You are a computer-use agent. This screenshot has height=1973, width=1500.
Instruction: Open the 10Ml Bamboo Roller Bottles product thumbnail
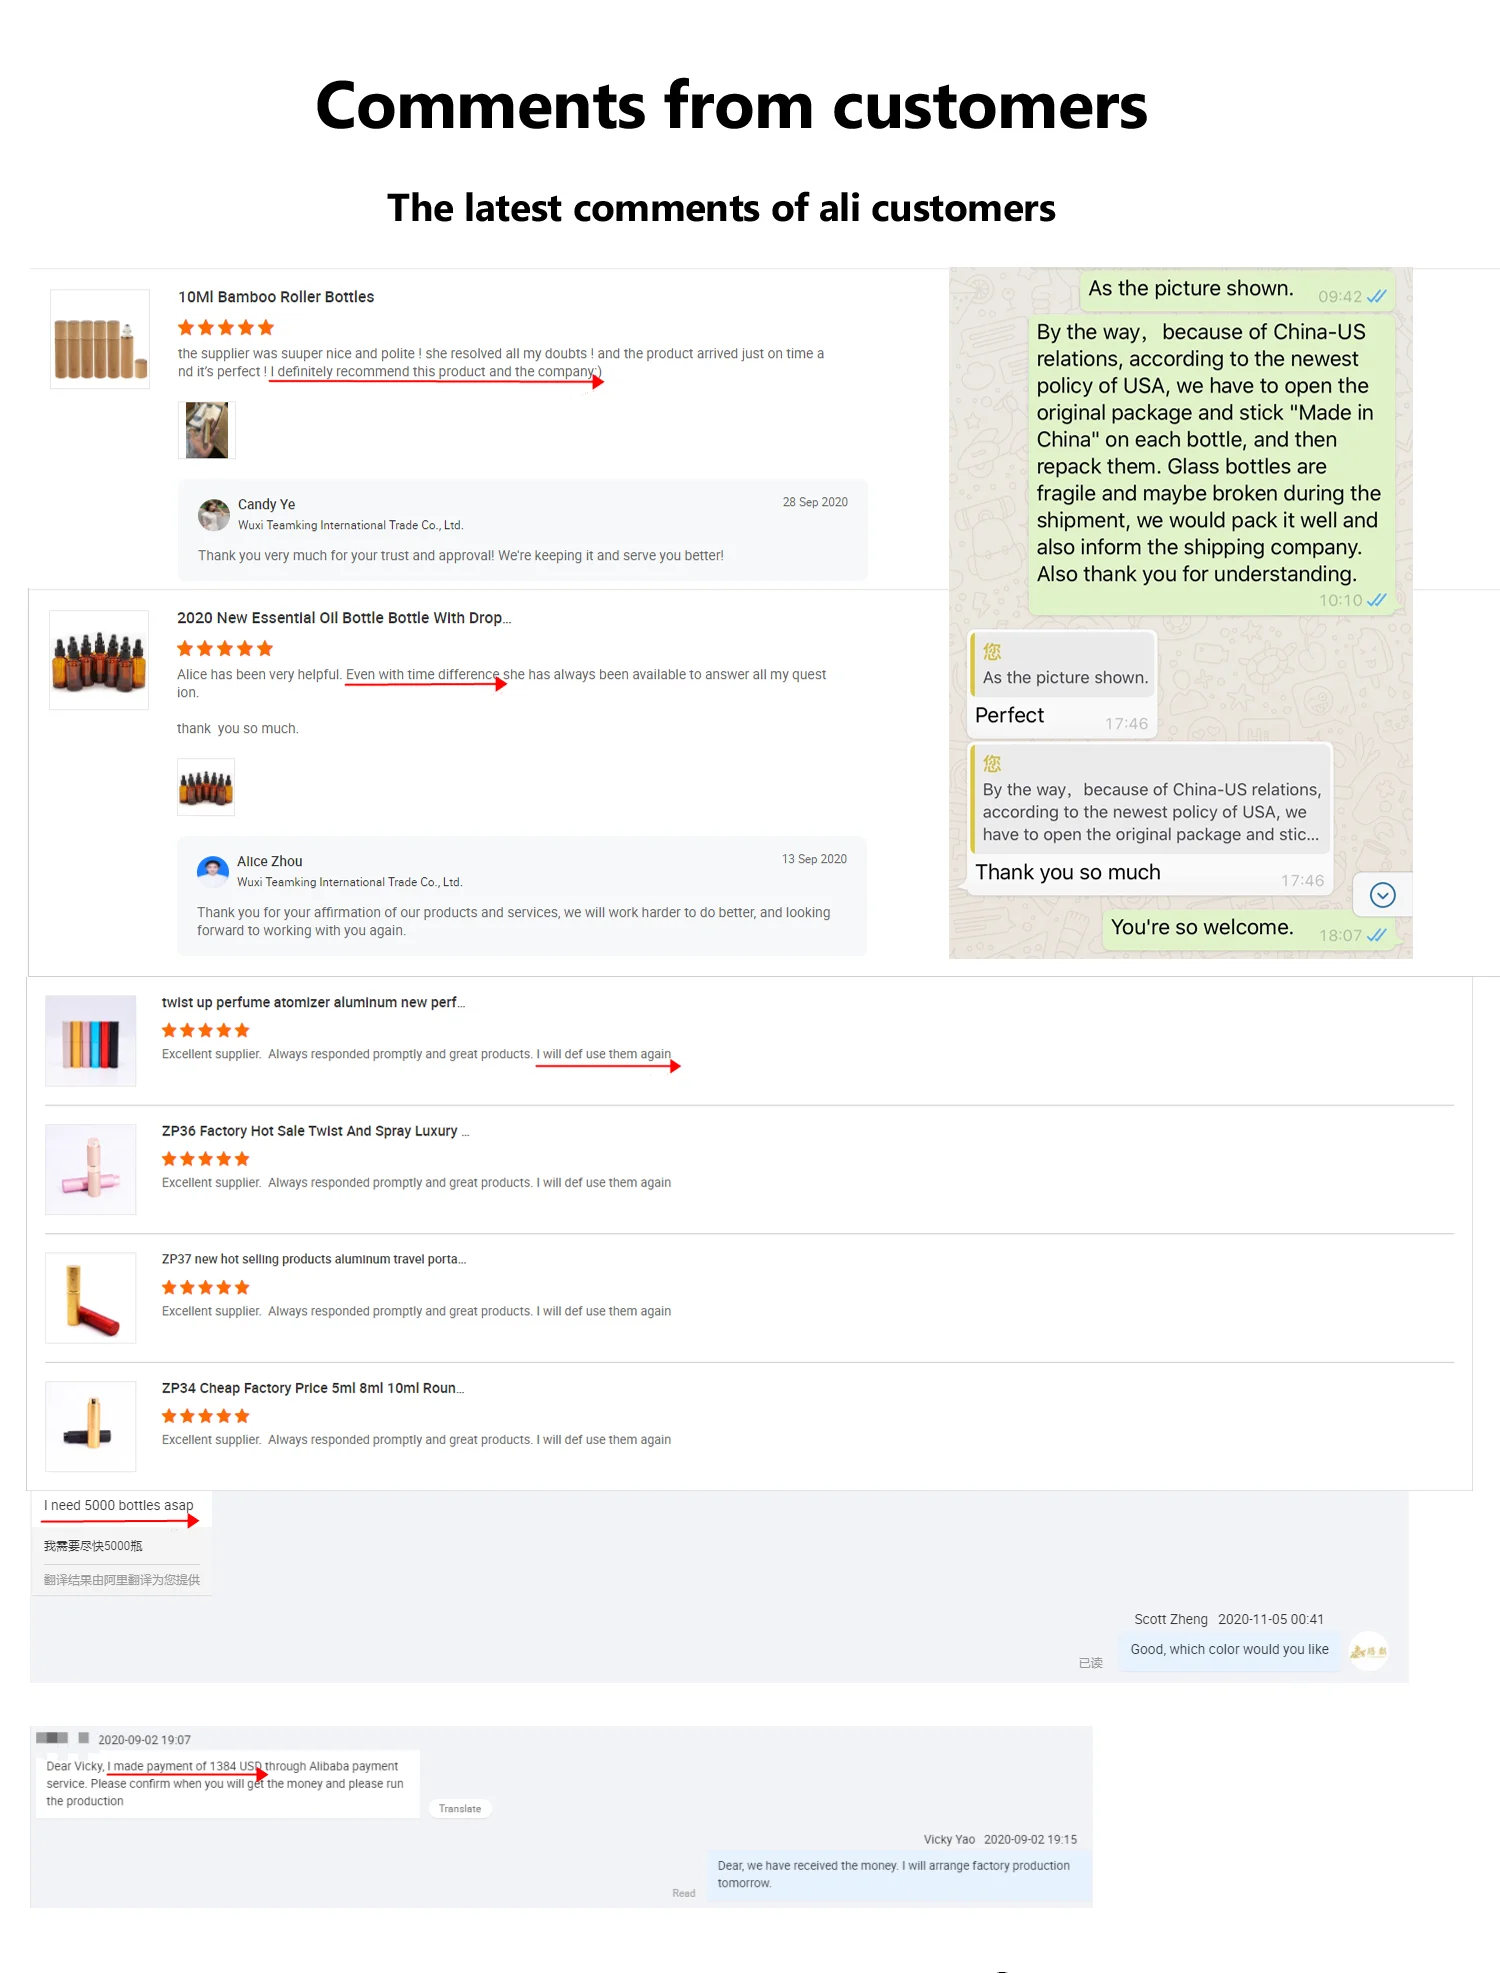(100, 339)
